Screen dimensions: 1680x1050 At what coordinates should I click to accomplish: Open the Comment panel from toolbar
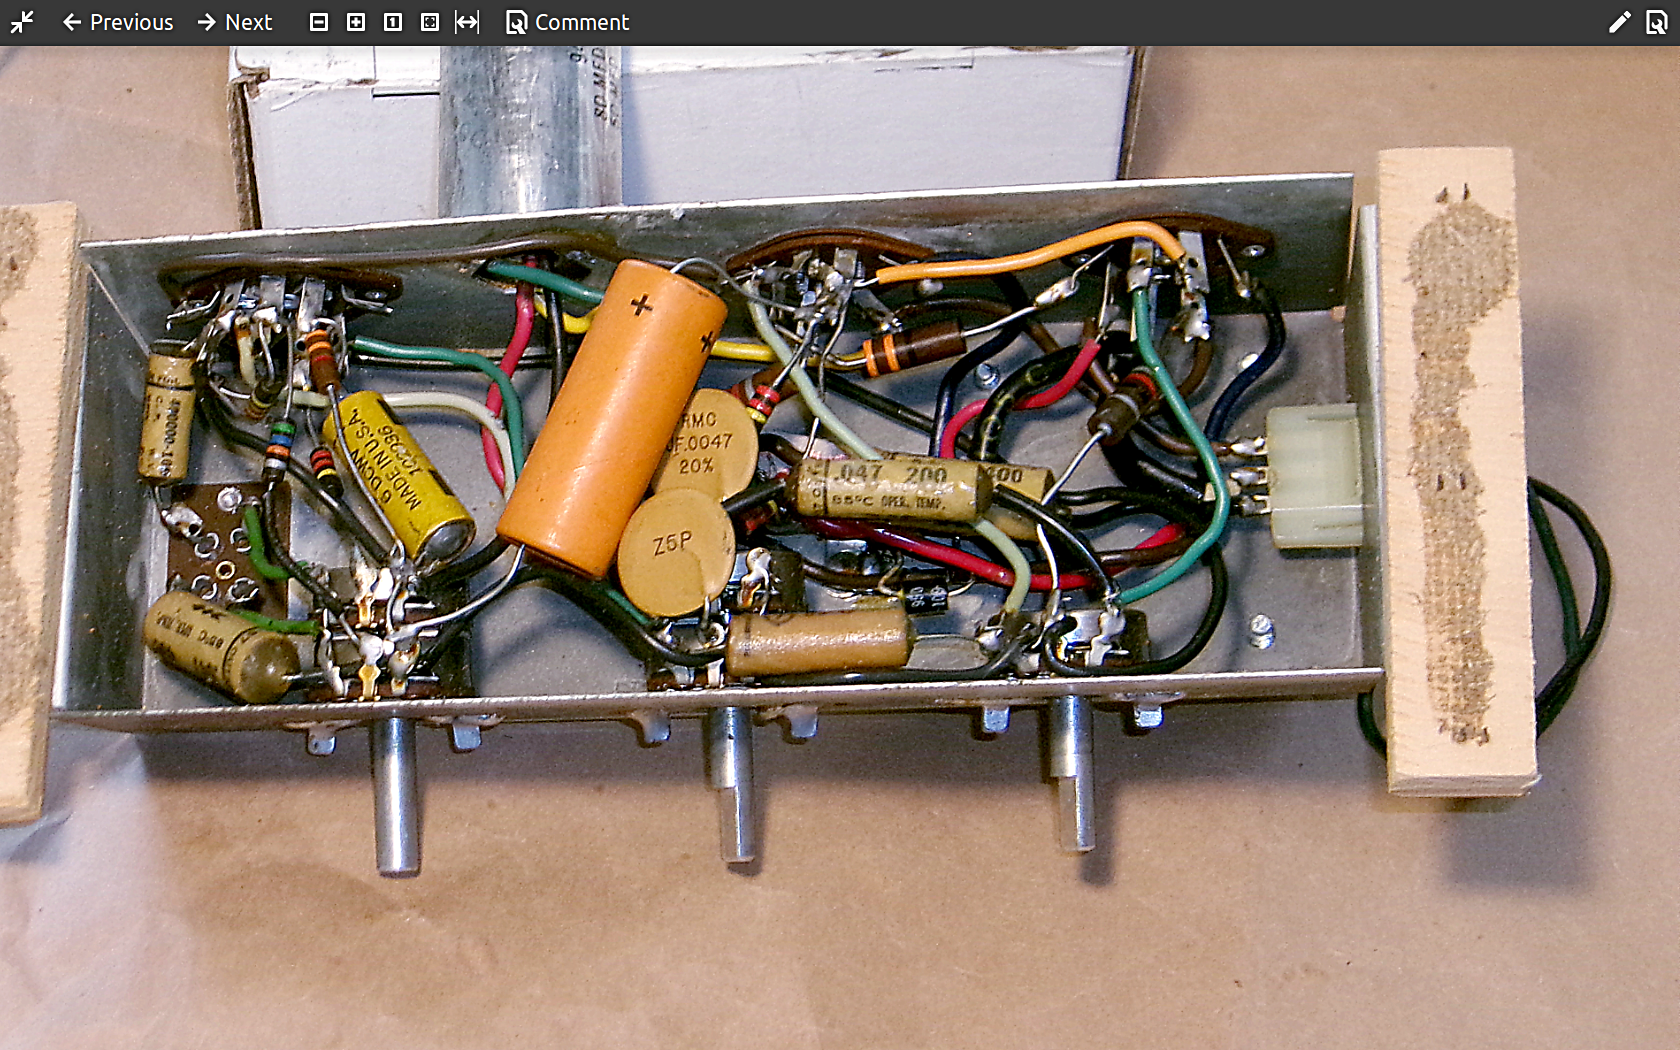[x=567, y=22]
